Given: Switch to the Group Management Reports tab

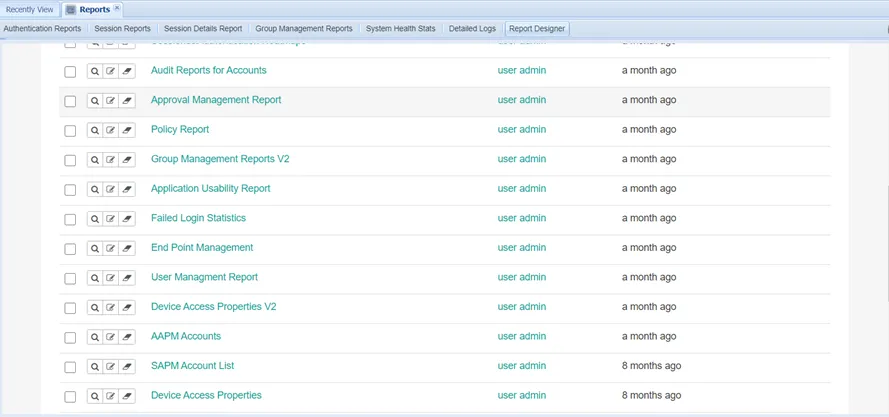Looking at the screenshot, I should [304, 28].
